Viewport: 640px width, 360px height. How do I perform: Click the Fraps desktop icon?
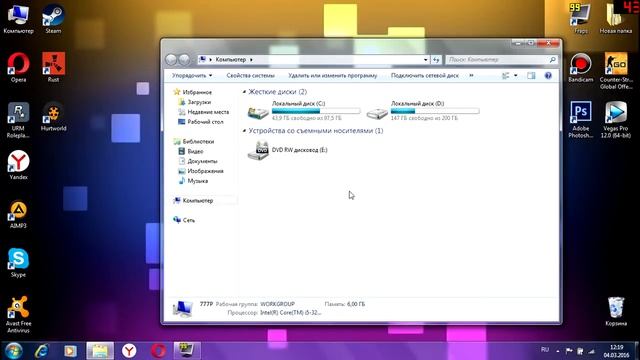click(x=580, y=19)
